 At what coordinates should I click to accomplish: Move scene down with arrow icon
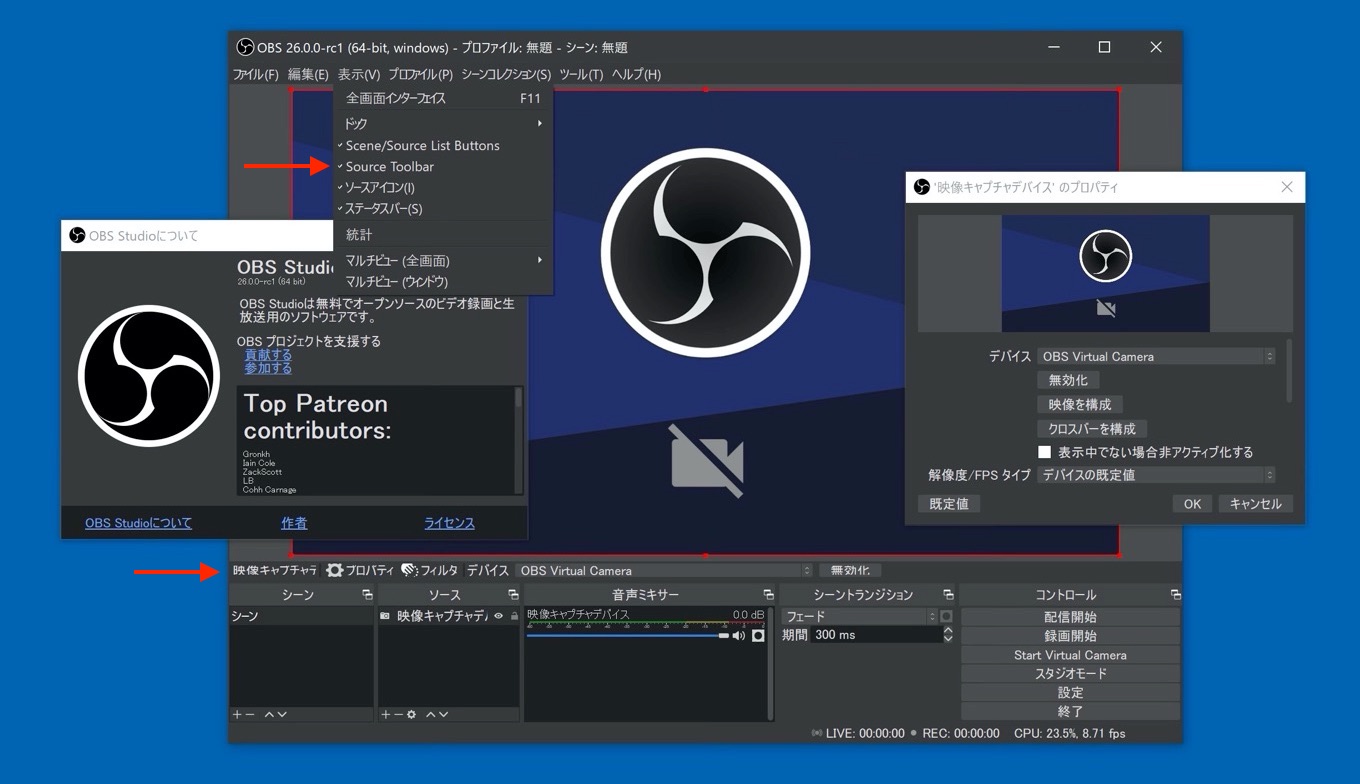pyautogui.click(x=282, y=714)
